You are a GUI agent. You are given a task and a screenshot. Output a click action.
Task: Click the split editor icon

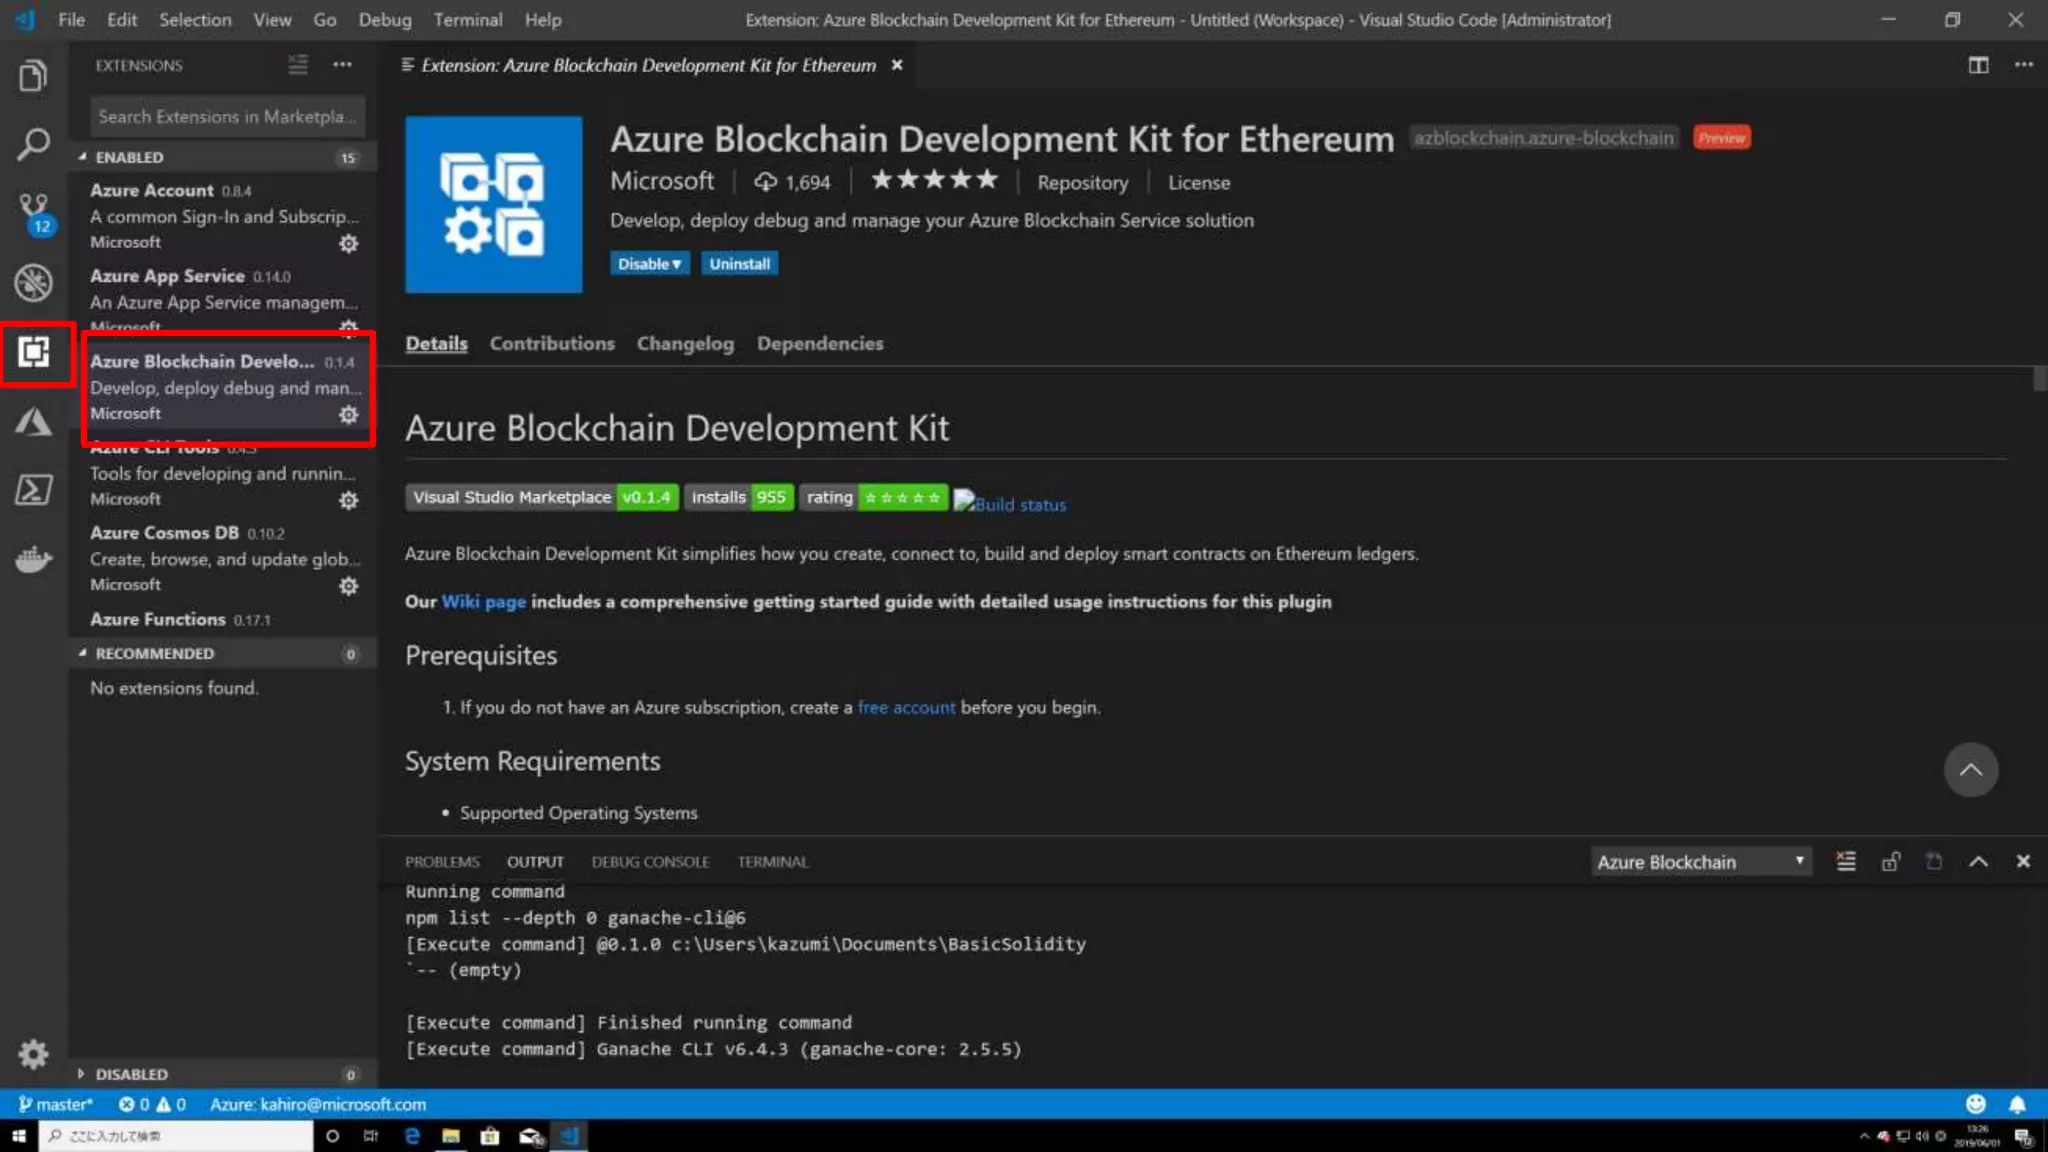[x=1978, y=65]
